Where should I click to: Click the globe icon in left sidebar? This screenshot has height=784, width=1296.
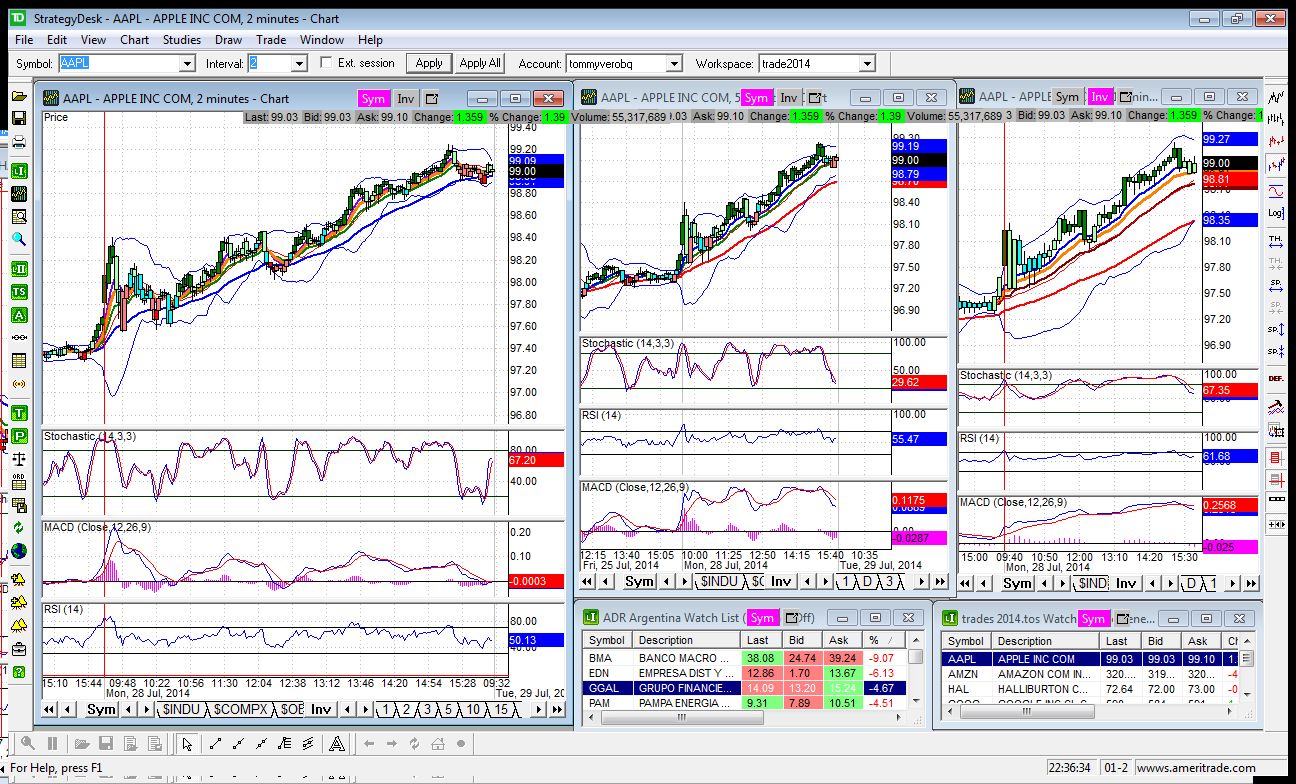click(18, 551)
